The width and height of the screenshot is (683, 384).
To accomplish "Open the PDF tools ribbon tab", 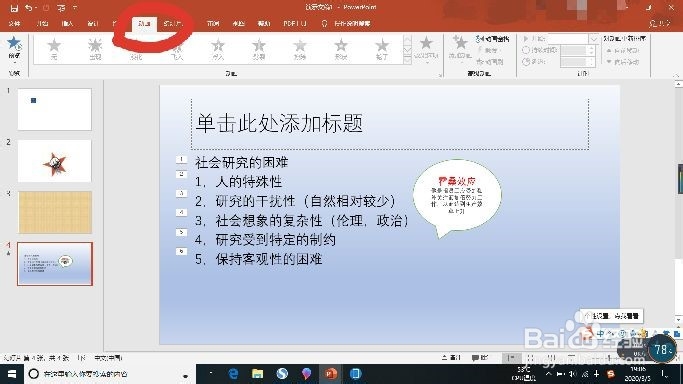I will 295,24.
